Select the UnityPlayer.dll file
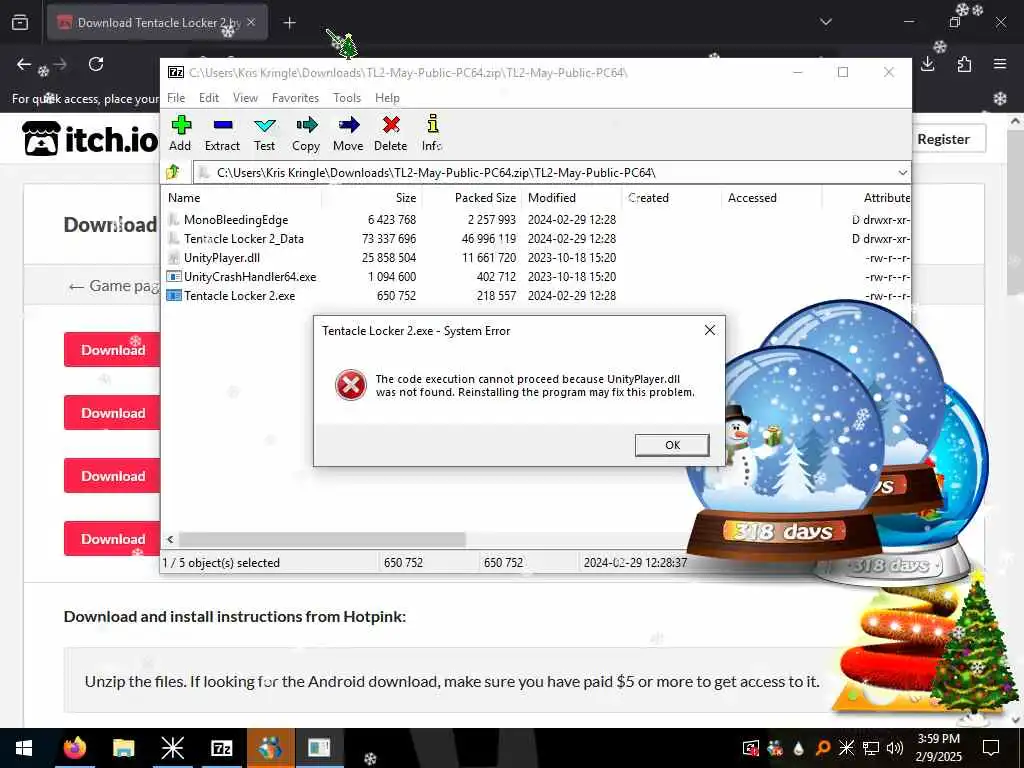 coord(536,258)
